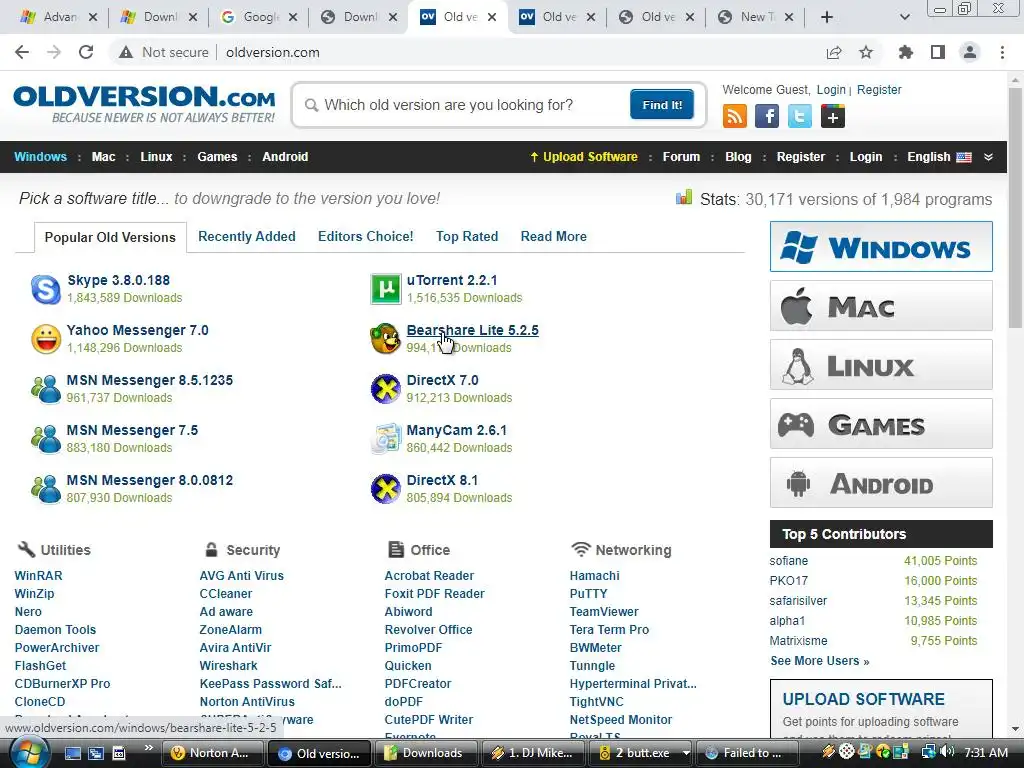Image resolution: width=1024 pixels, height=768 pixels.
Task: Select the English language option
Action: [x=939, y=157]
